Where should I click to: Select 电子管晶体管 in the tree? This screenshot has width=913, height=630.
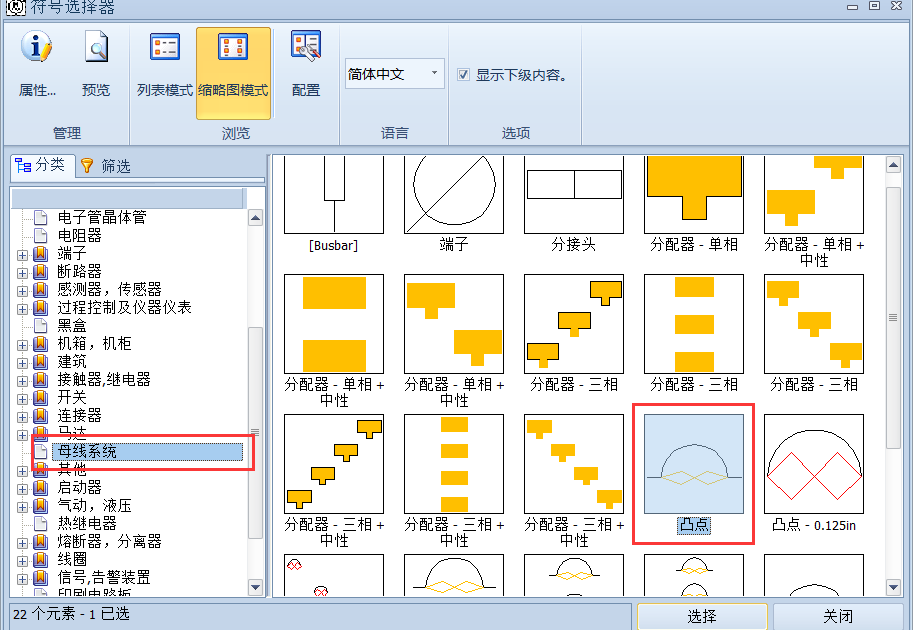[x=102, y=217]
